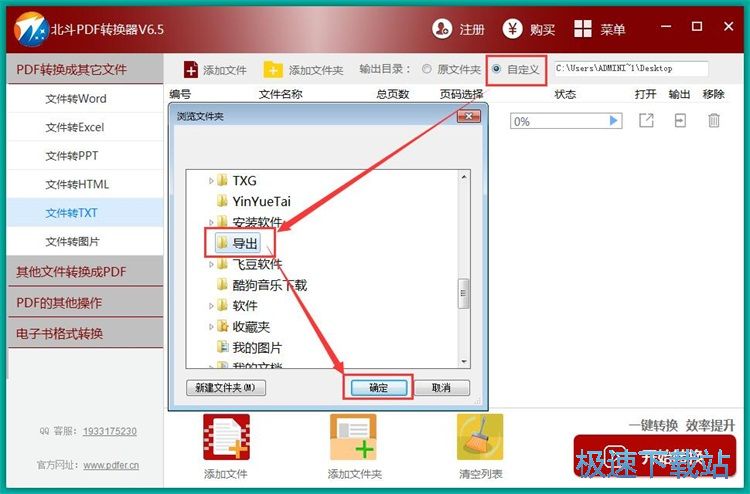Expand the 软件 folder node
750x494 pixels.
(211, 306)
